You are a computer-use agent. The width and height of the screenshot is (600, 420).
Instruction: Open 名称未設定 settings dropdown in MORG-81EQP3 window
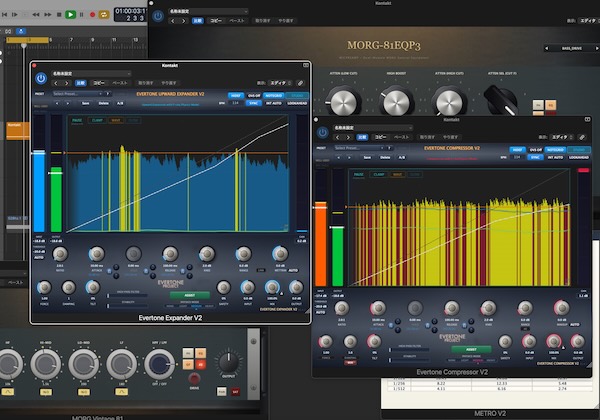pyautogui.click(x=208, y=11)
